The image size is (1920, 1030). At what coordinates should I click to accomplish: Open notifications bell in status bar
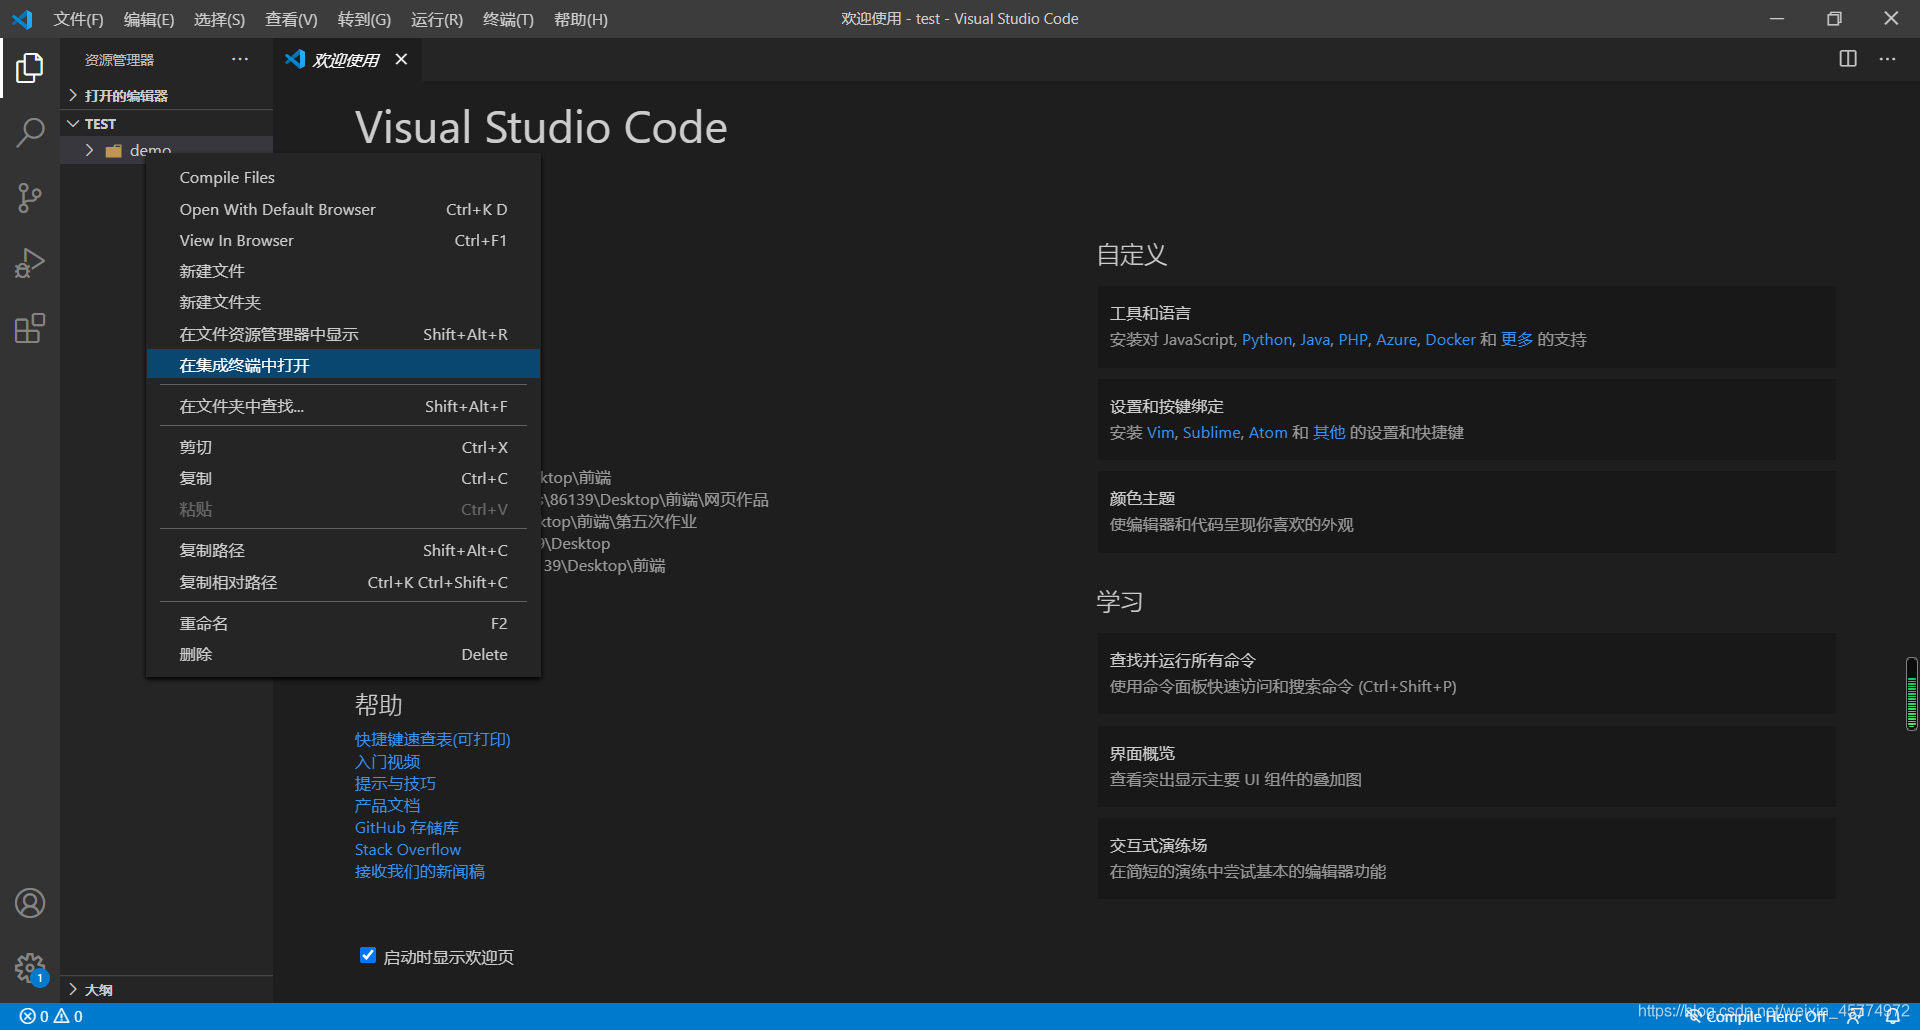point(1892,1016)
